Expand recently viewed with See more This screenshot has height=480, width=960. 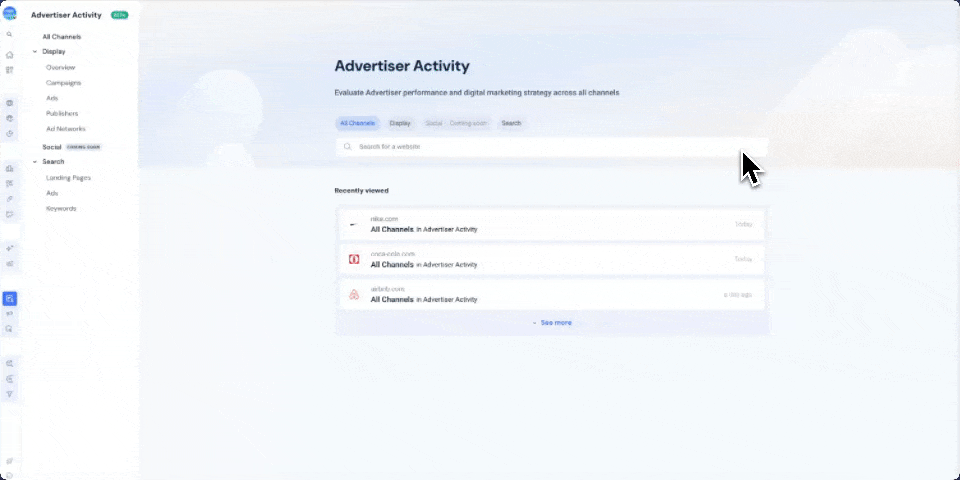point(552,323)
